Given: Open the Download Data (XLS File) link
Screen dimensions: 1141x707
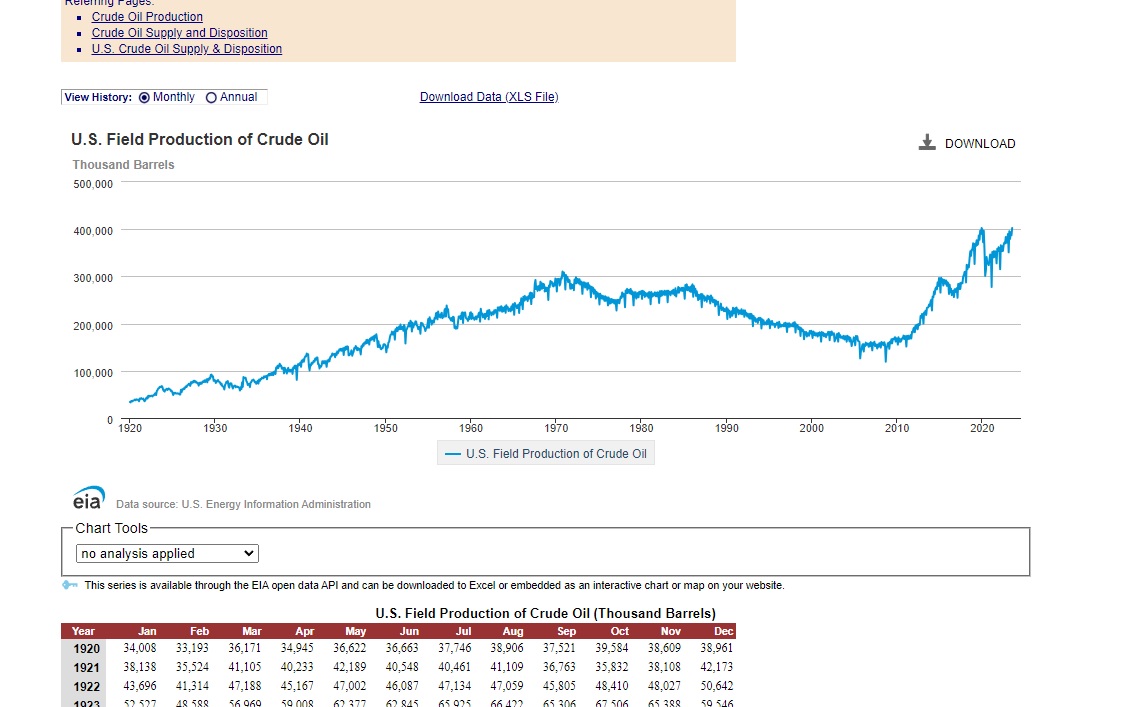Looking at the screenshot, I should [x=489, y=97].
